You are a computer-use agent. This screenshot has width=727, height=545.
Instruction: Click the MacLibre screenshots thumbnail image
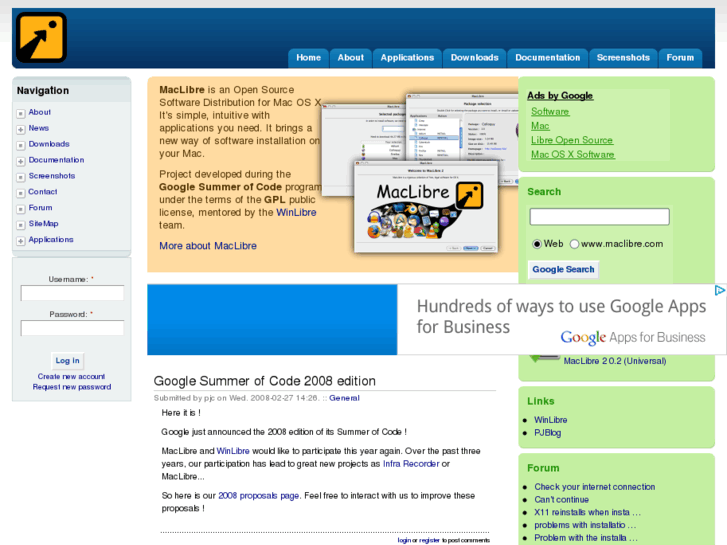click(x=420, y=173)
